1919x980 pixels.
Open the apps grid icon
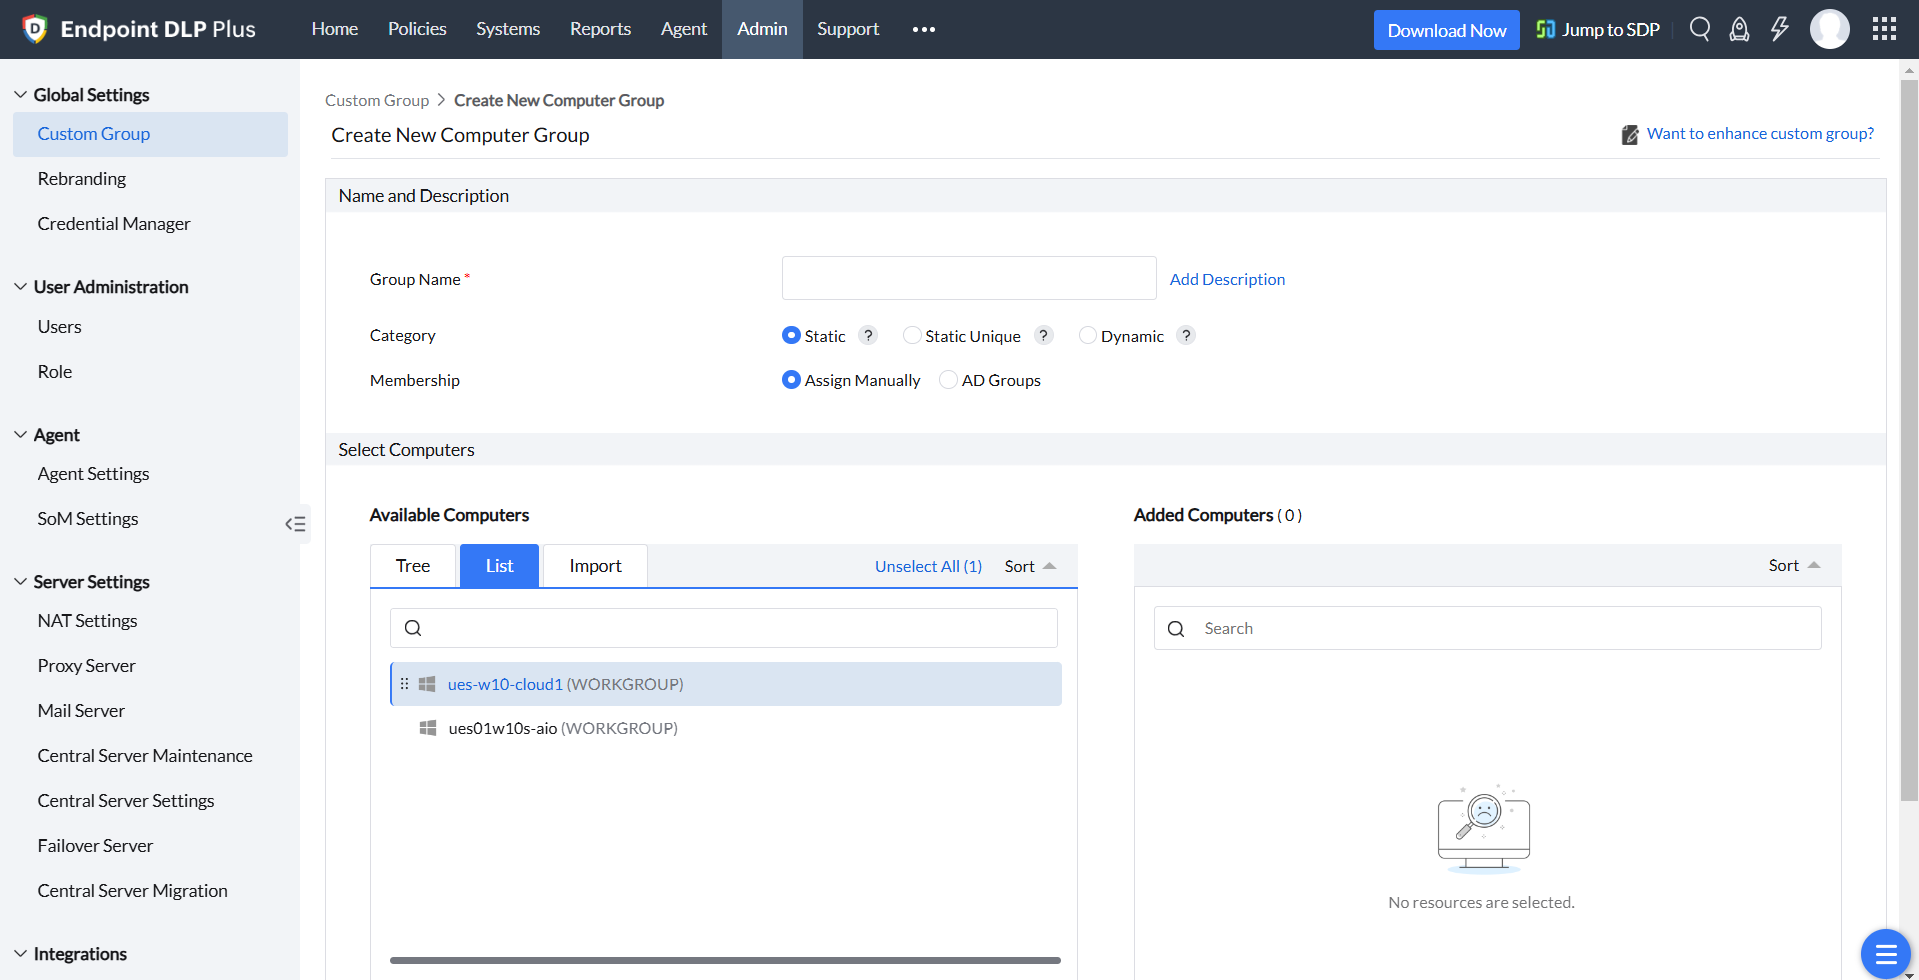tap(1884, 29)
